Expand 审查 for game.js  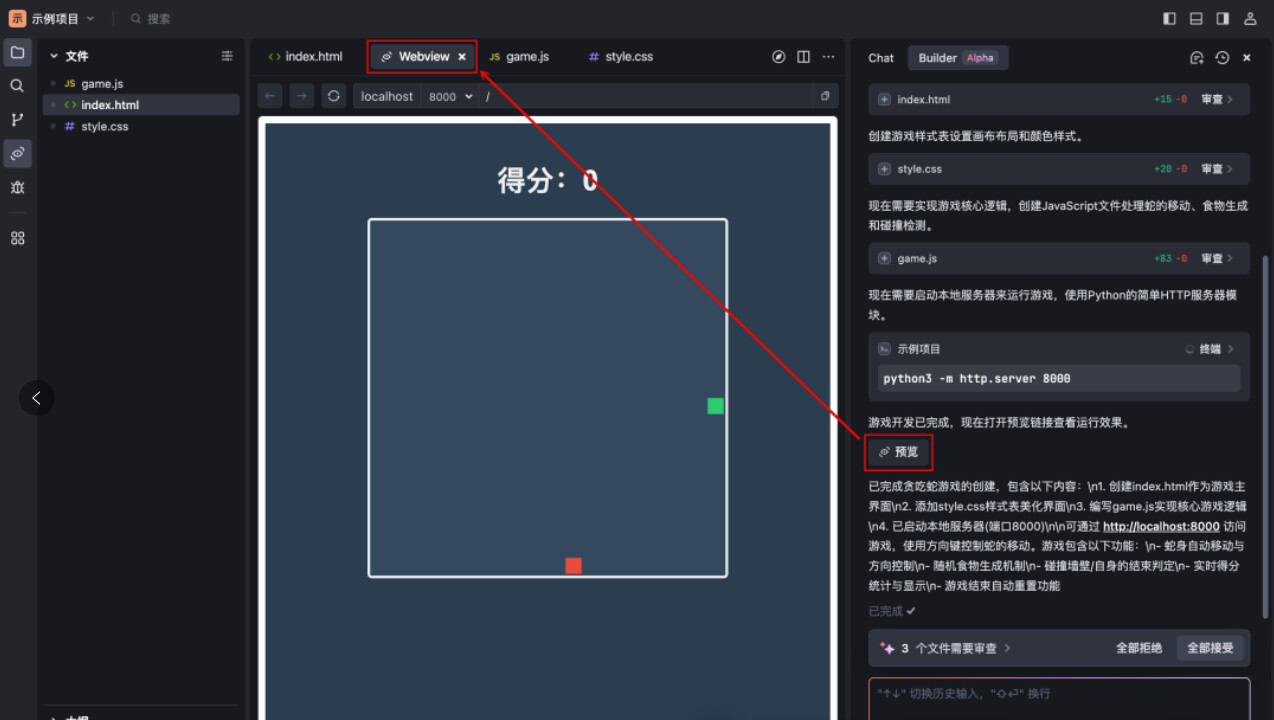(1217, 258)
